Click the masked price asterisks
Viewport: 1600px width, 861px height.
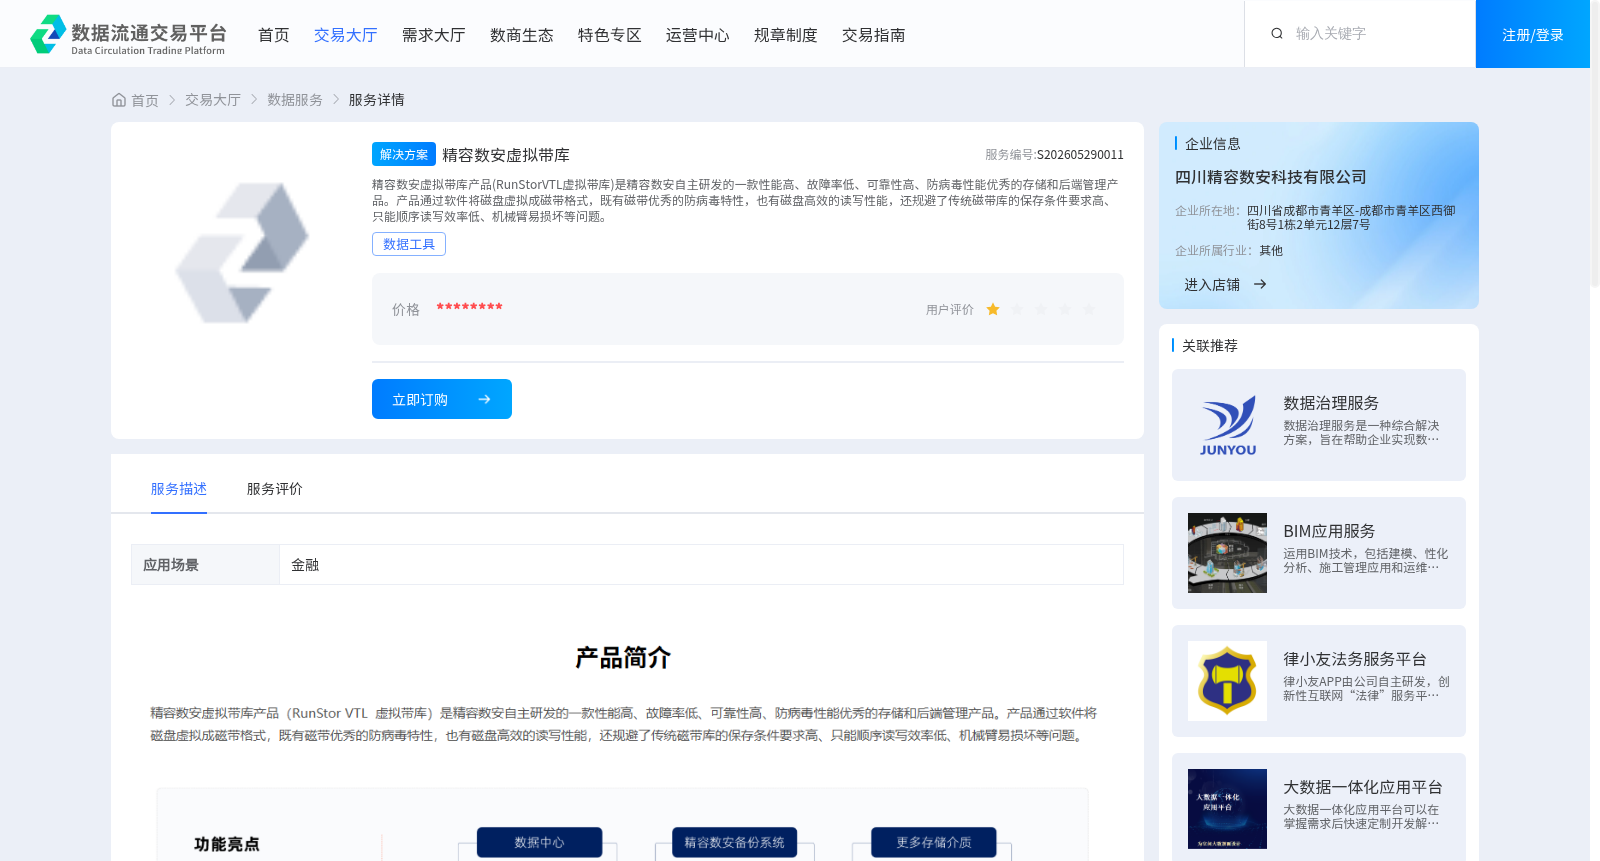(469, 308)
